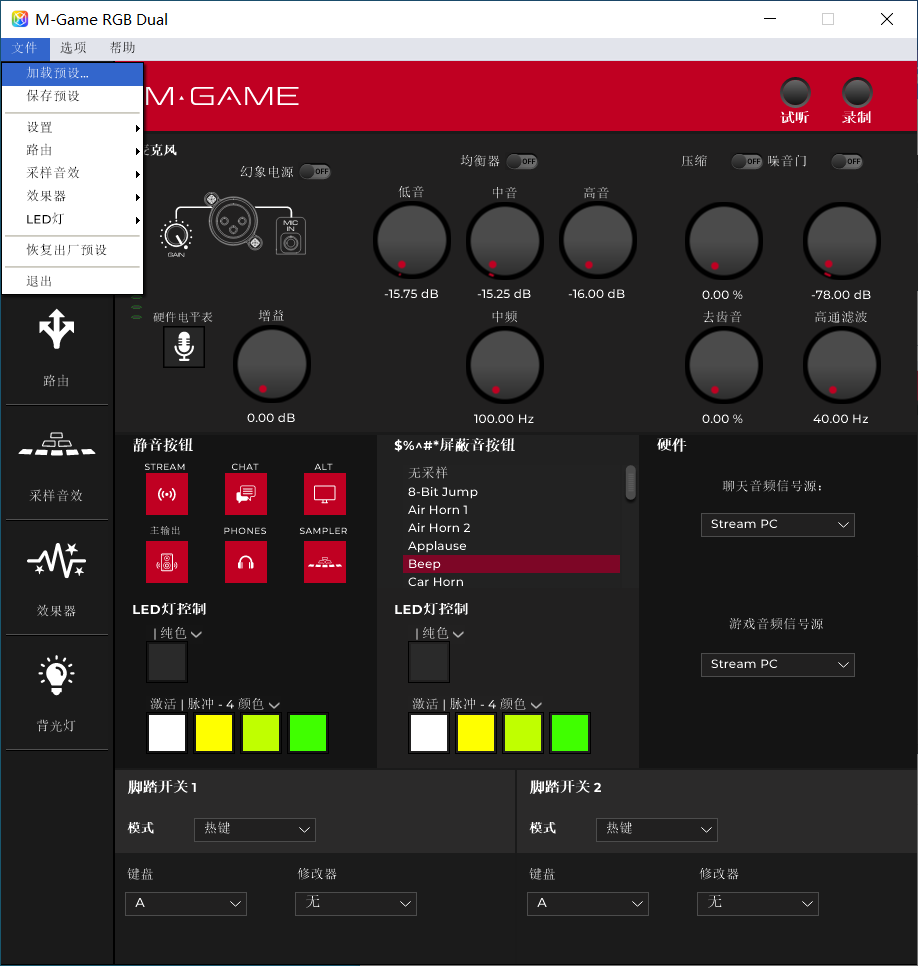Click the ALT mute button icon
Image resolution: width=918 pixels, height=966 pixels.
[325, 494]
